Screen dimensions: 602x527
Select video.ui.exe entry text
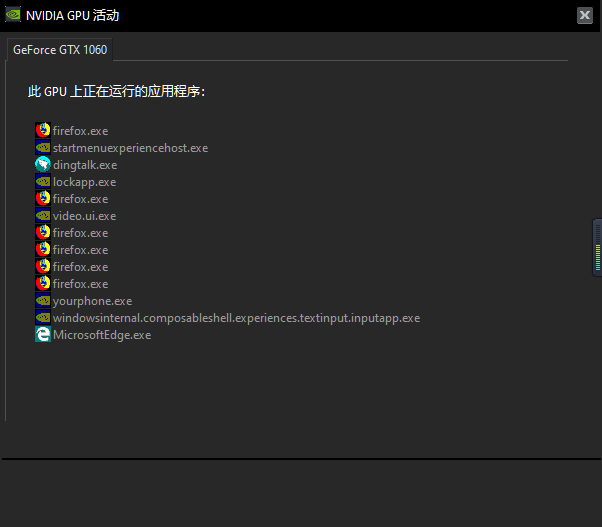84,216
